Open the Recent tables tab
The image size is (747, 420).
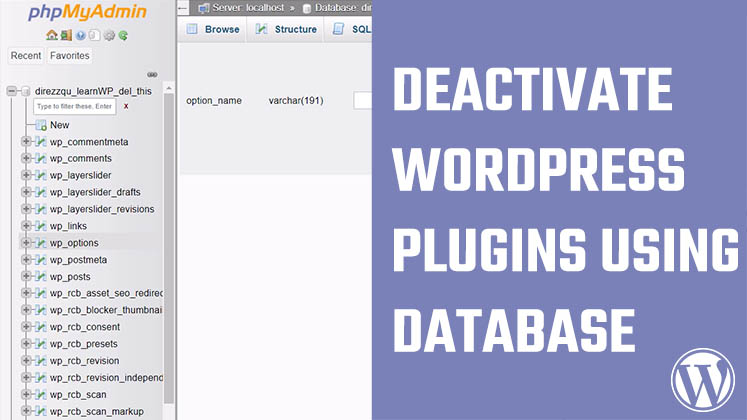coord(26,56)
